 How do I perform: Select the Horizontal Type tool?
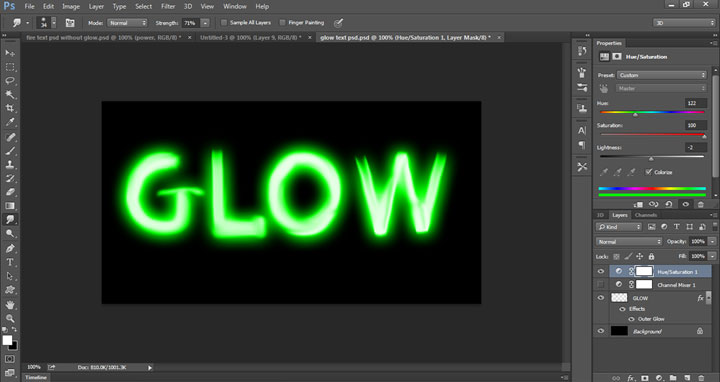[10, 262]
